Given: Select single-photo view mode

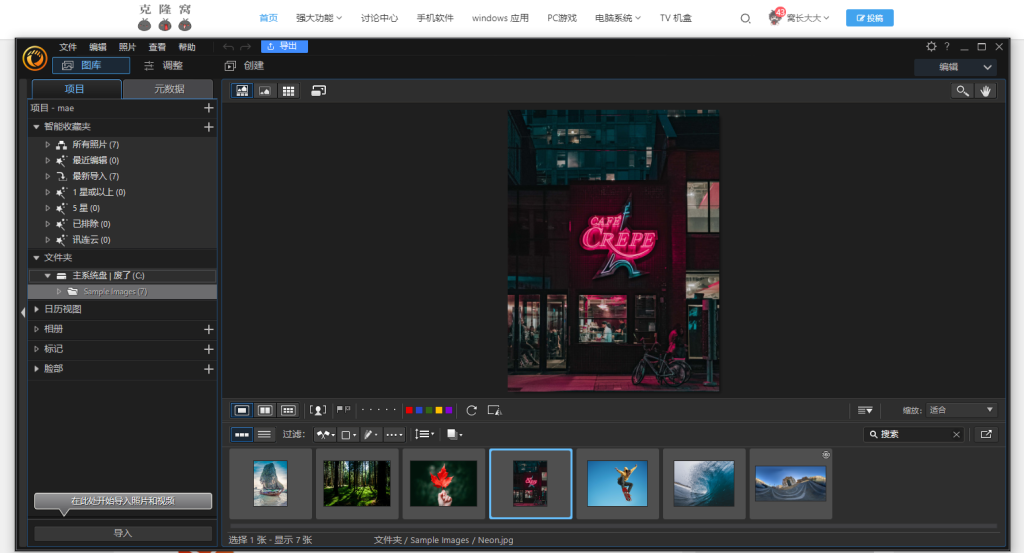Looking at the screenshot, I should 242,410.
